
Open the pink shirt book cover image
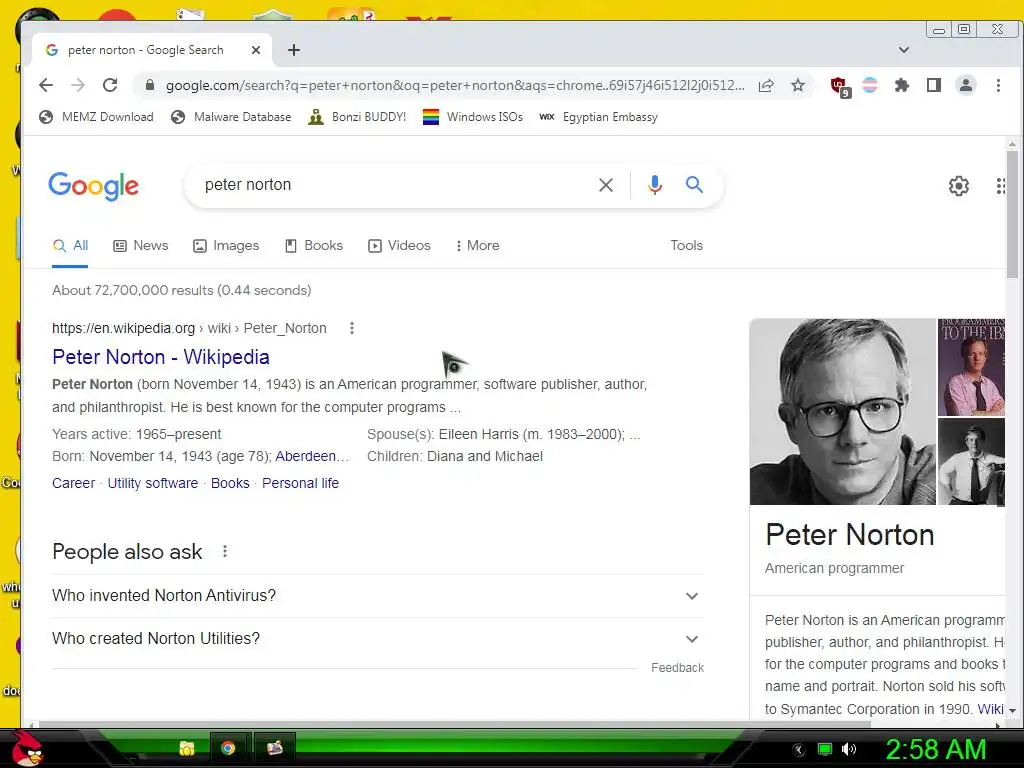[x=971, y=367]
